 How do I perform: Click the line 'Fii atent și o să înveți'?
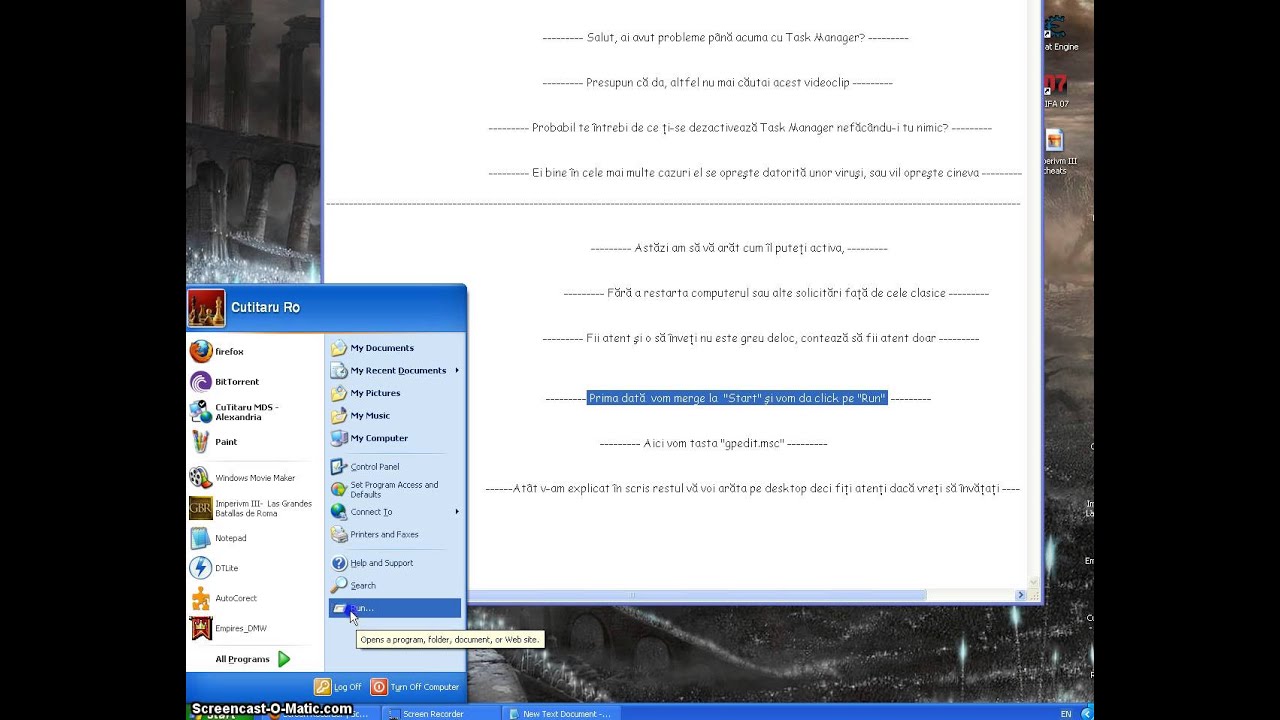(x=760, y=338)
